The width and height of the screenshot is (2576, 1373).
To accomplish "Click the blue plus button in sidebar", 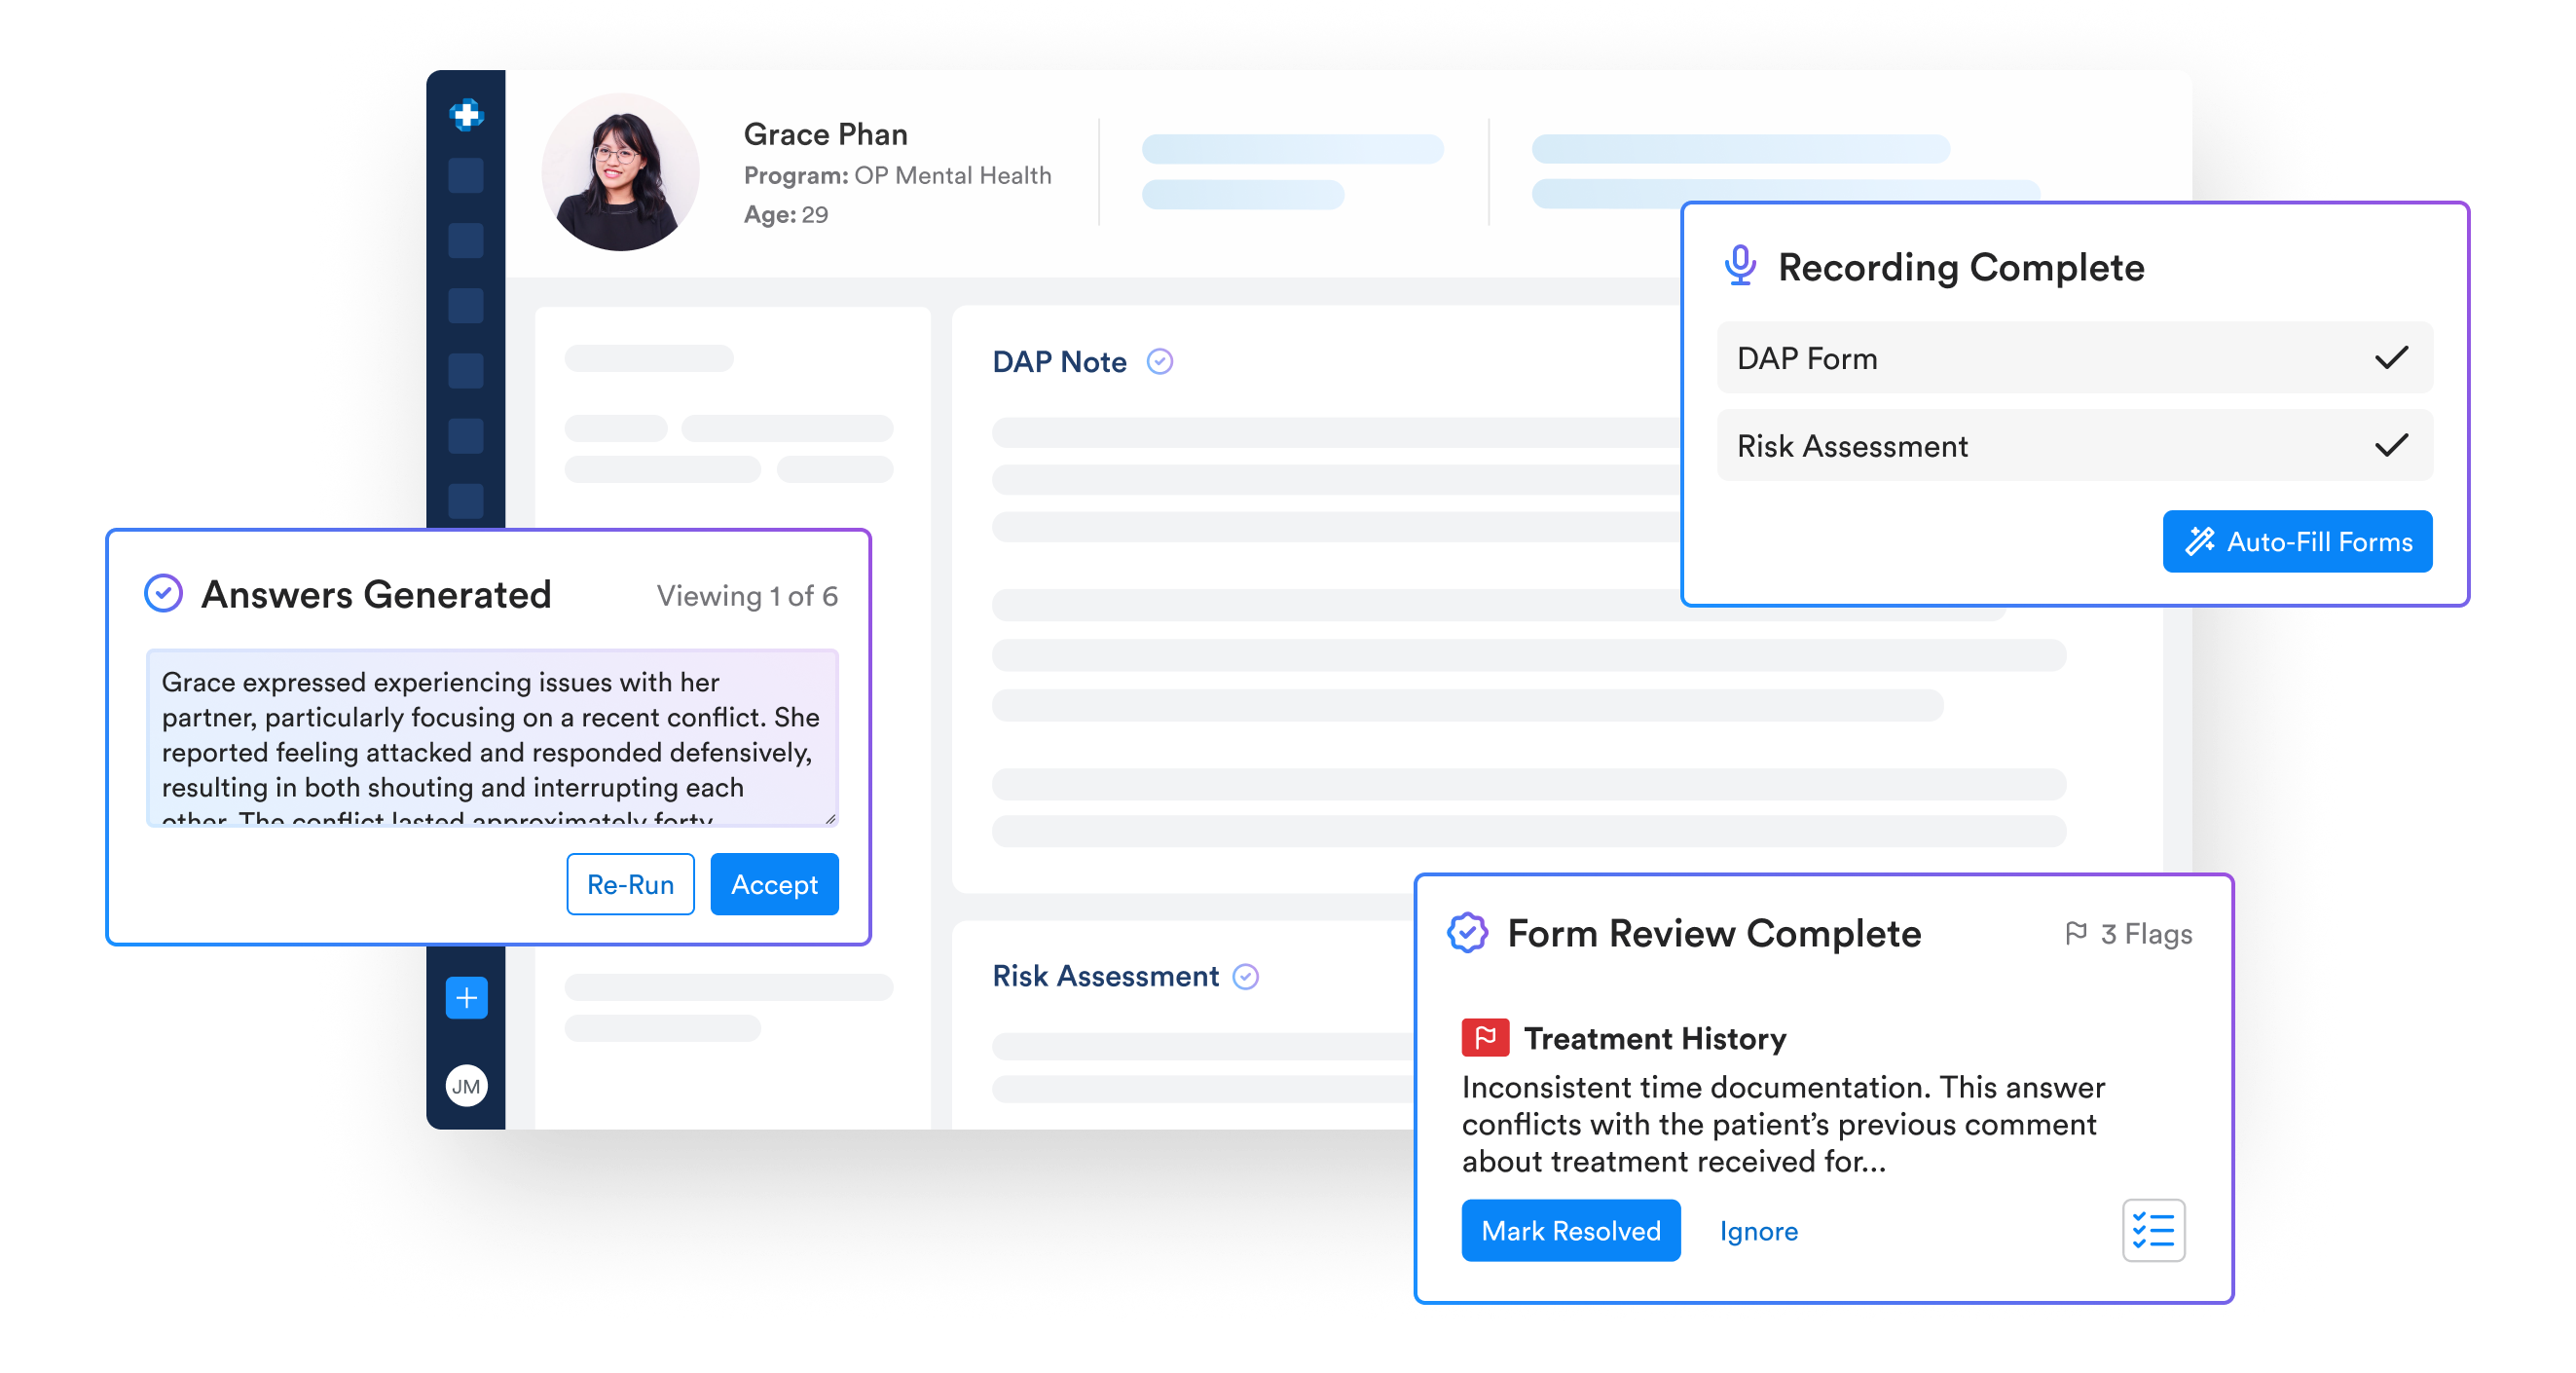I will 466,997.
